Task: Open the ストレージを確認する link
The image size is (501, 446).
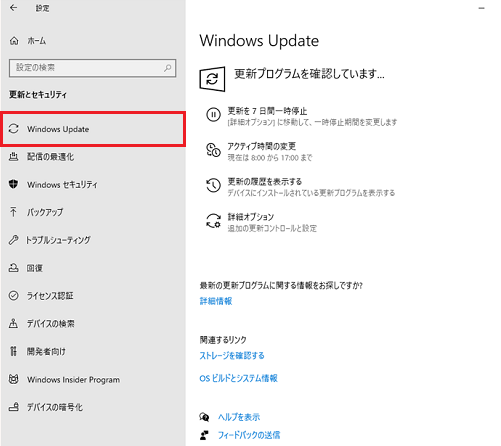Action: pos(232,355)
